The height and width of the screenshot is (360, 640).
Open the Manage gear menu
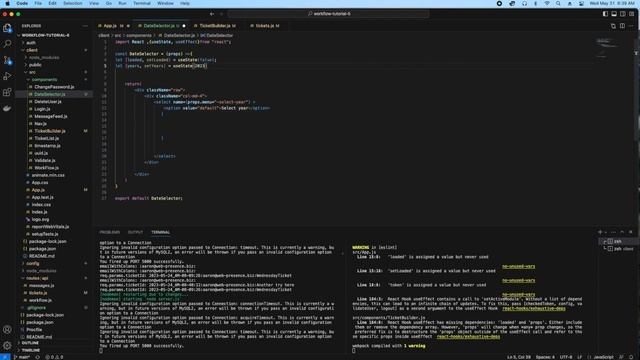pyautogui.click(x=7, y=345)
